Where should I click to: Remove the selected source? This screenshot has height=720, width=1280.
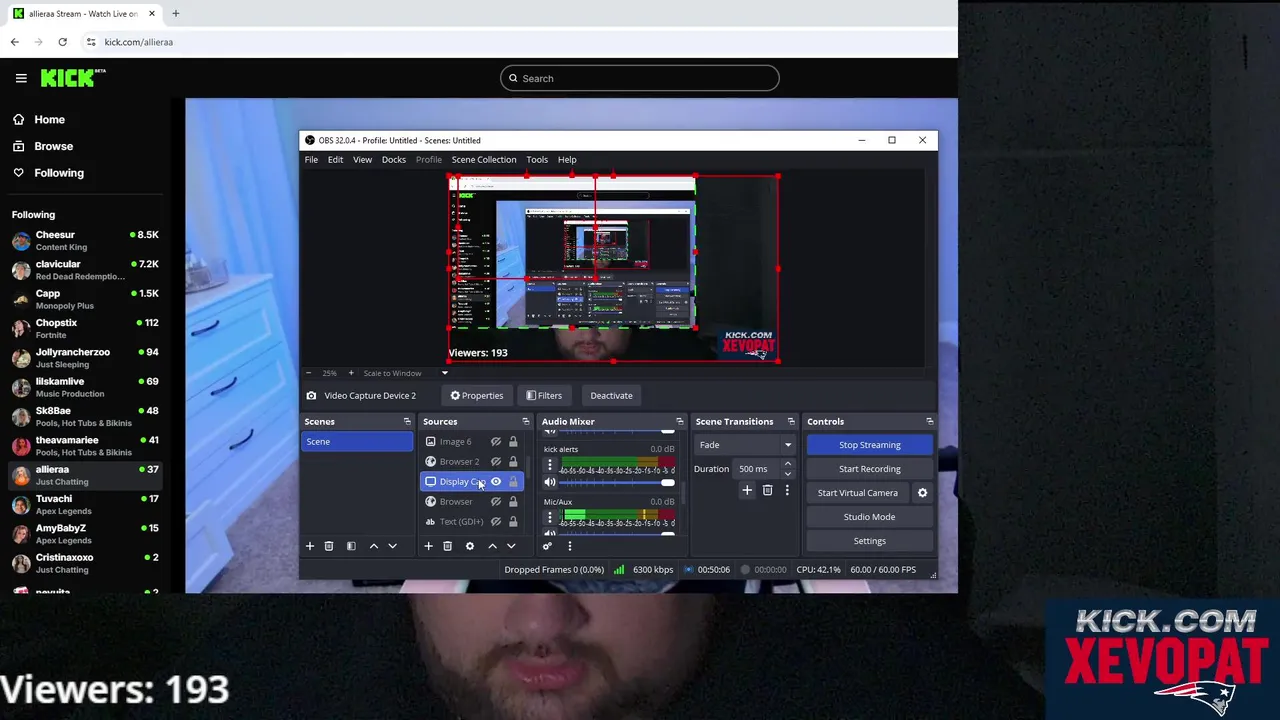click(x=447, y=546)
